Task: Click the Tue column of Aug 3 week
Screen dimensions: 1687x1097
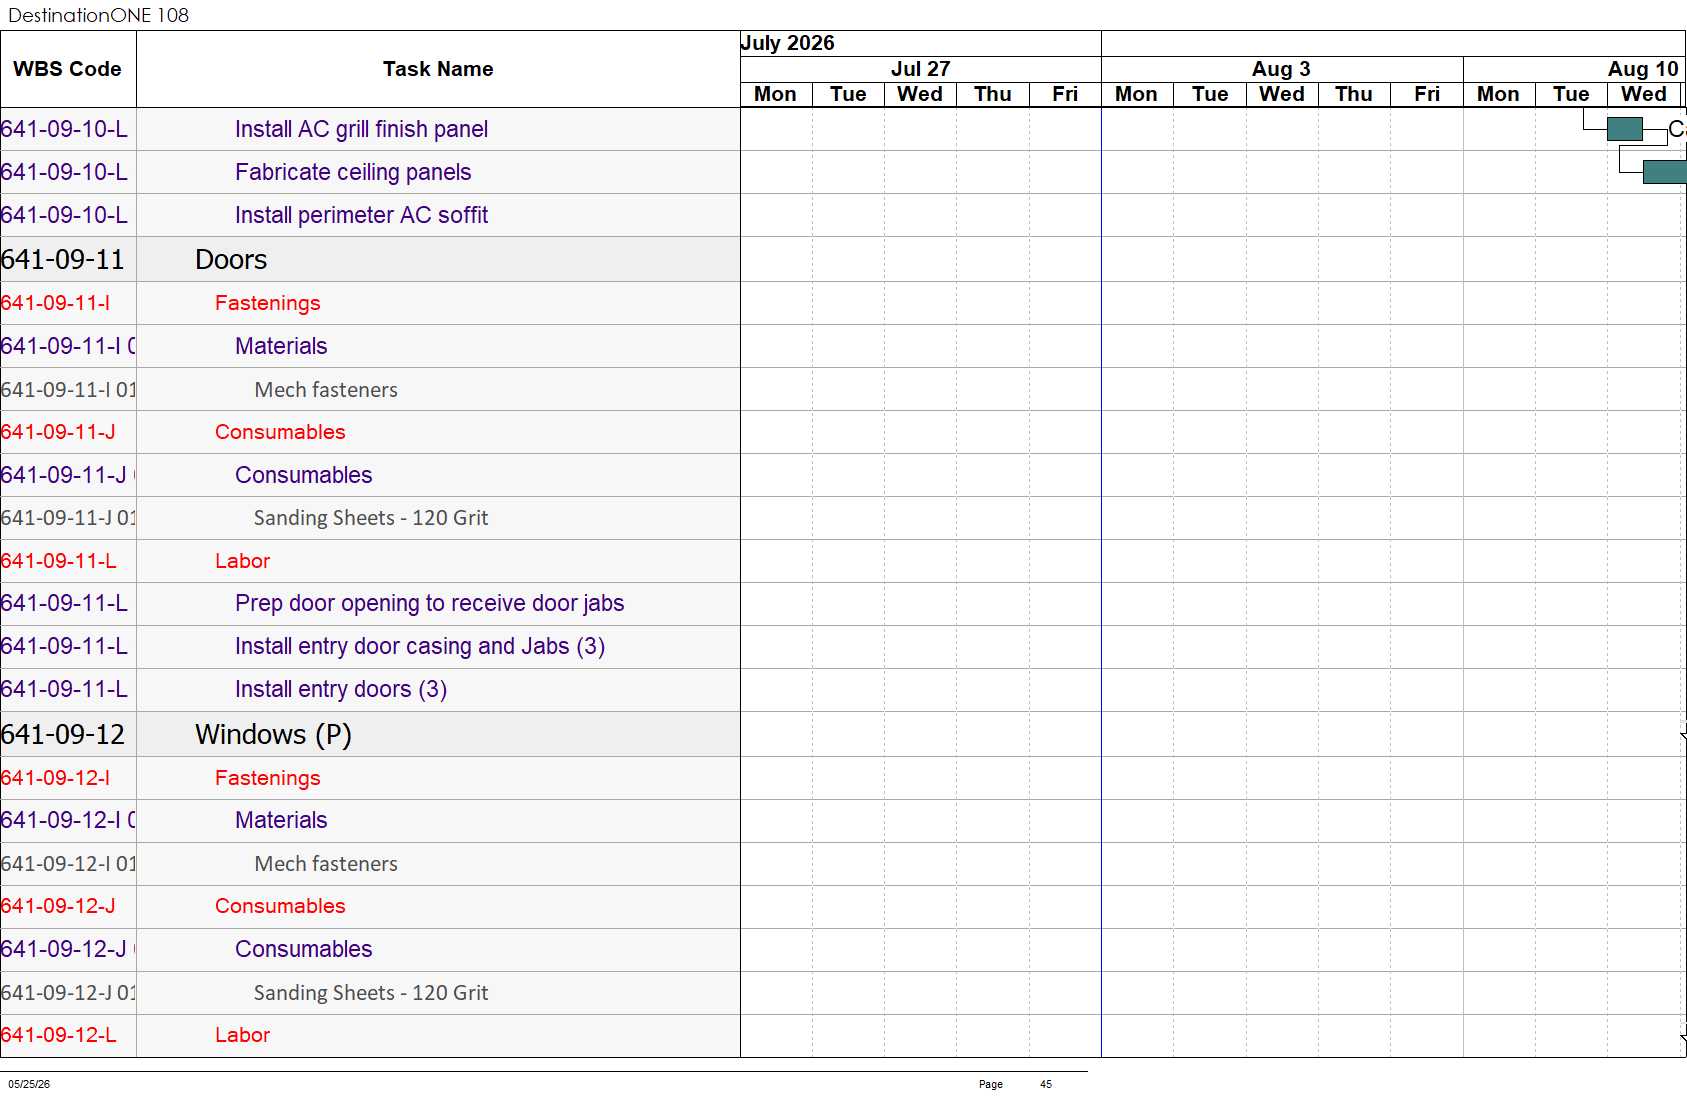Action: 1210,94
